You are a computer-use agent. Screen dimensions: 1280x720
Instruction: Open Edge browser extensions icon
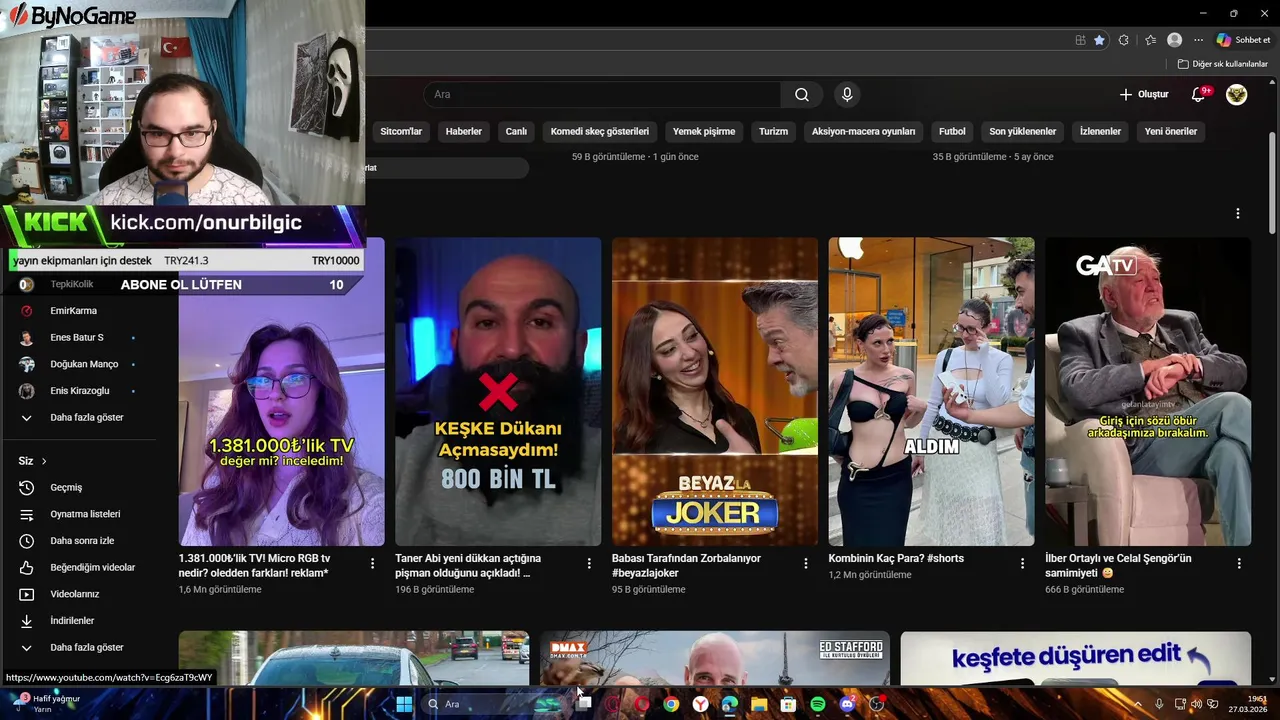(1124, 40)
